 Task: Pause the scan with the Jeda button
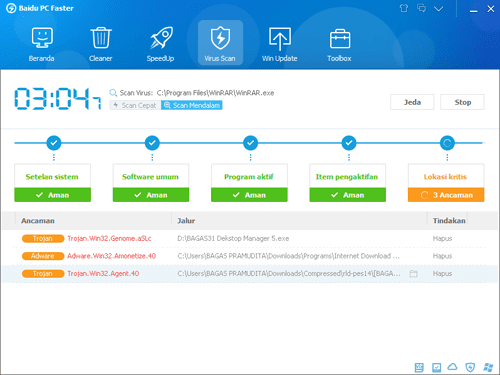412,102
